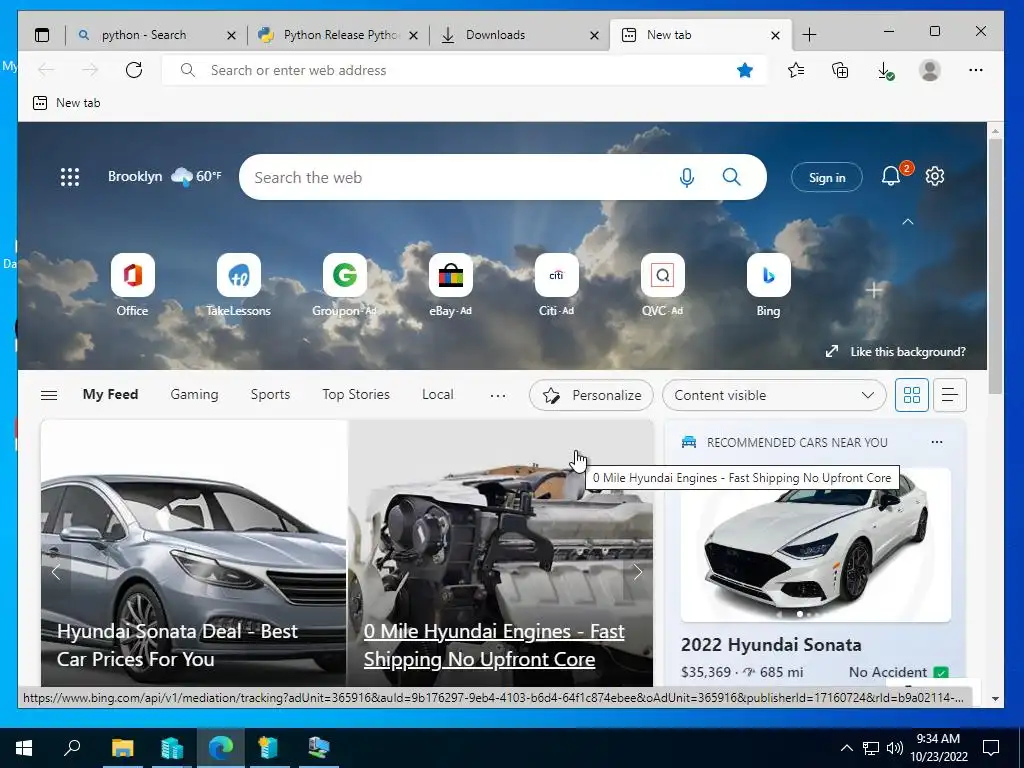
Task: Click the web search magnifier icon
Action: [731, 177]
